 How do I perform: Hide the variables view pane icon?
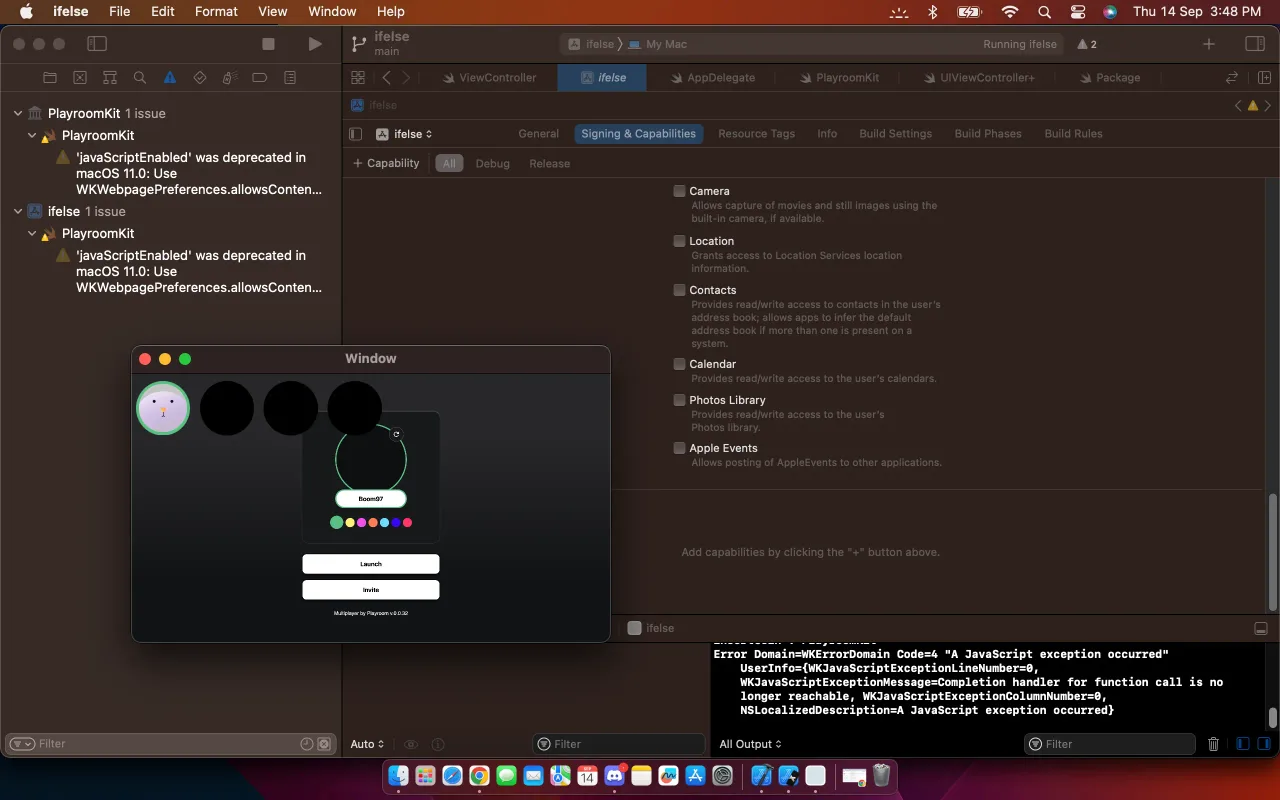coord(1242,744)
